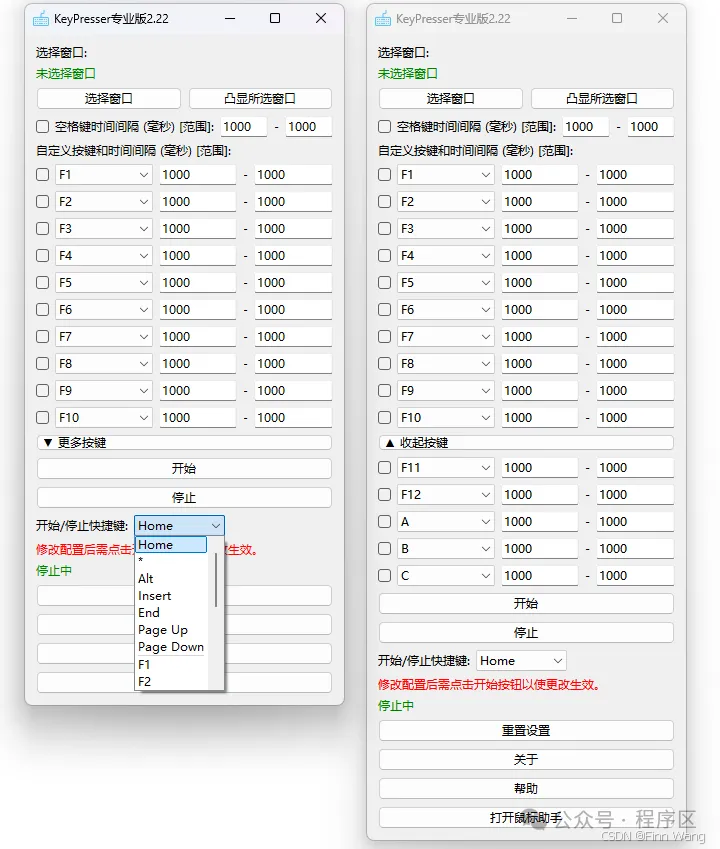720x849 pixels.
Task: Pick Page Down from the hotkey list
Action: 171,647
